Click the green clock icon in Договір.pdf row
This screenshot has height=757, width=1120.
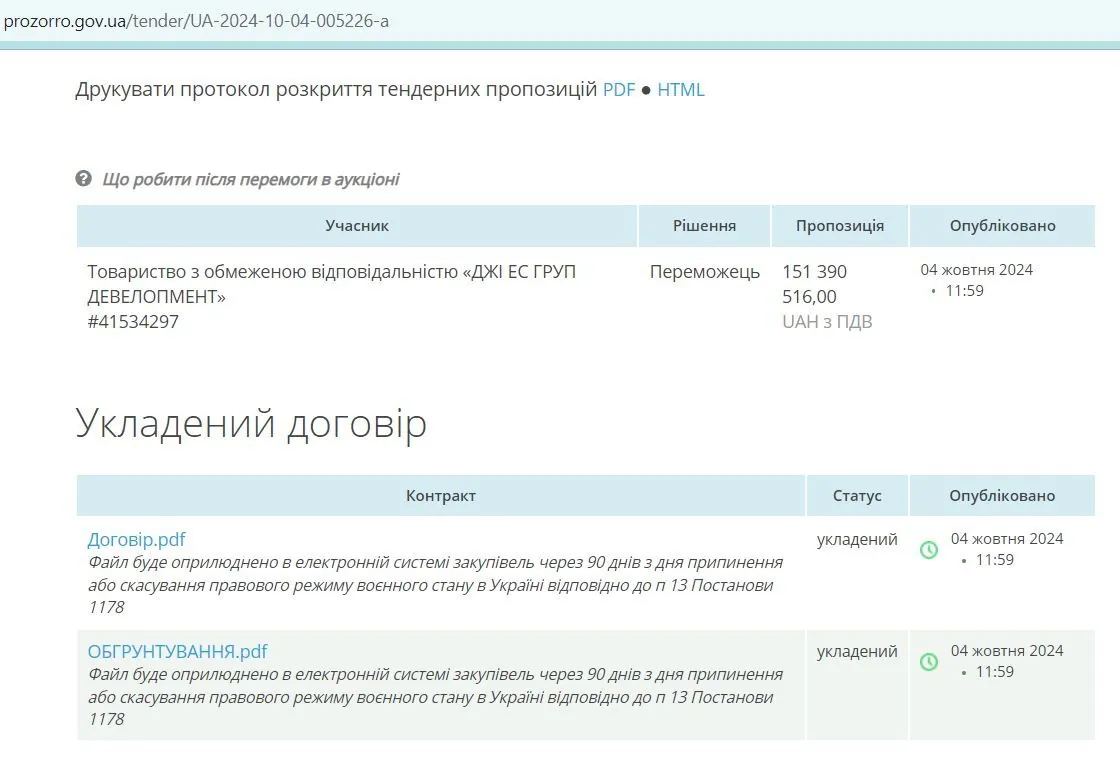coord(929,550)
